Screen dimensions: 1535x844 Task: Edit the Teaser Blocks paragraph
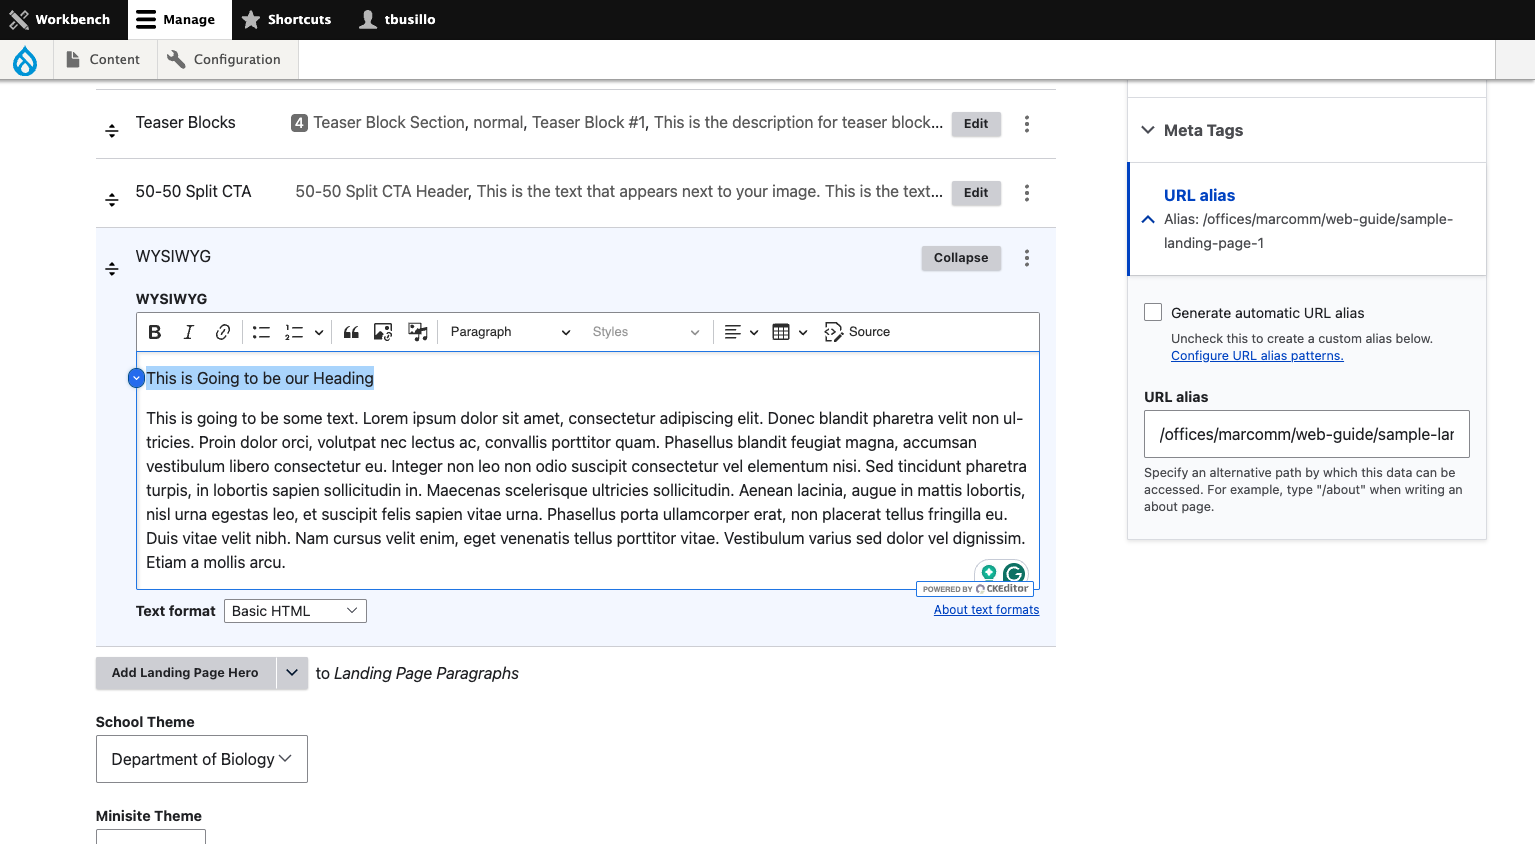[x=976, y=124]
